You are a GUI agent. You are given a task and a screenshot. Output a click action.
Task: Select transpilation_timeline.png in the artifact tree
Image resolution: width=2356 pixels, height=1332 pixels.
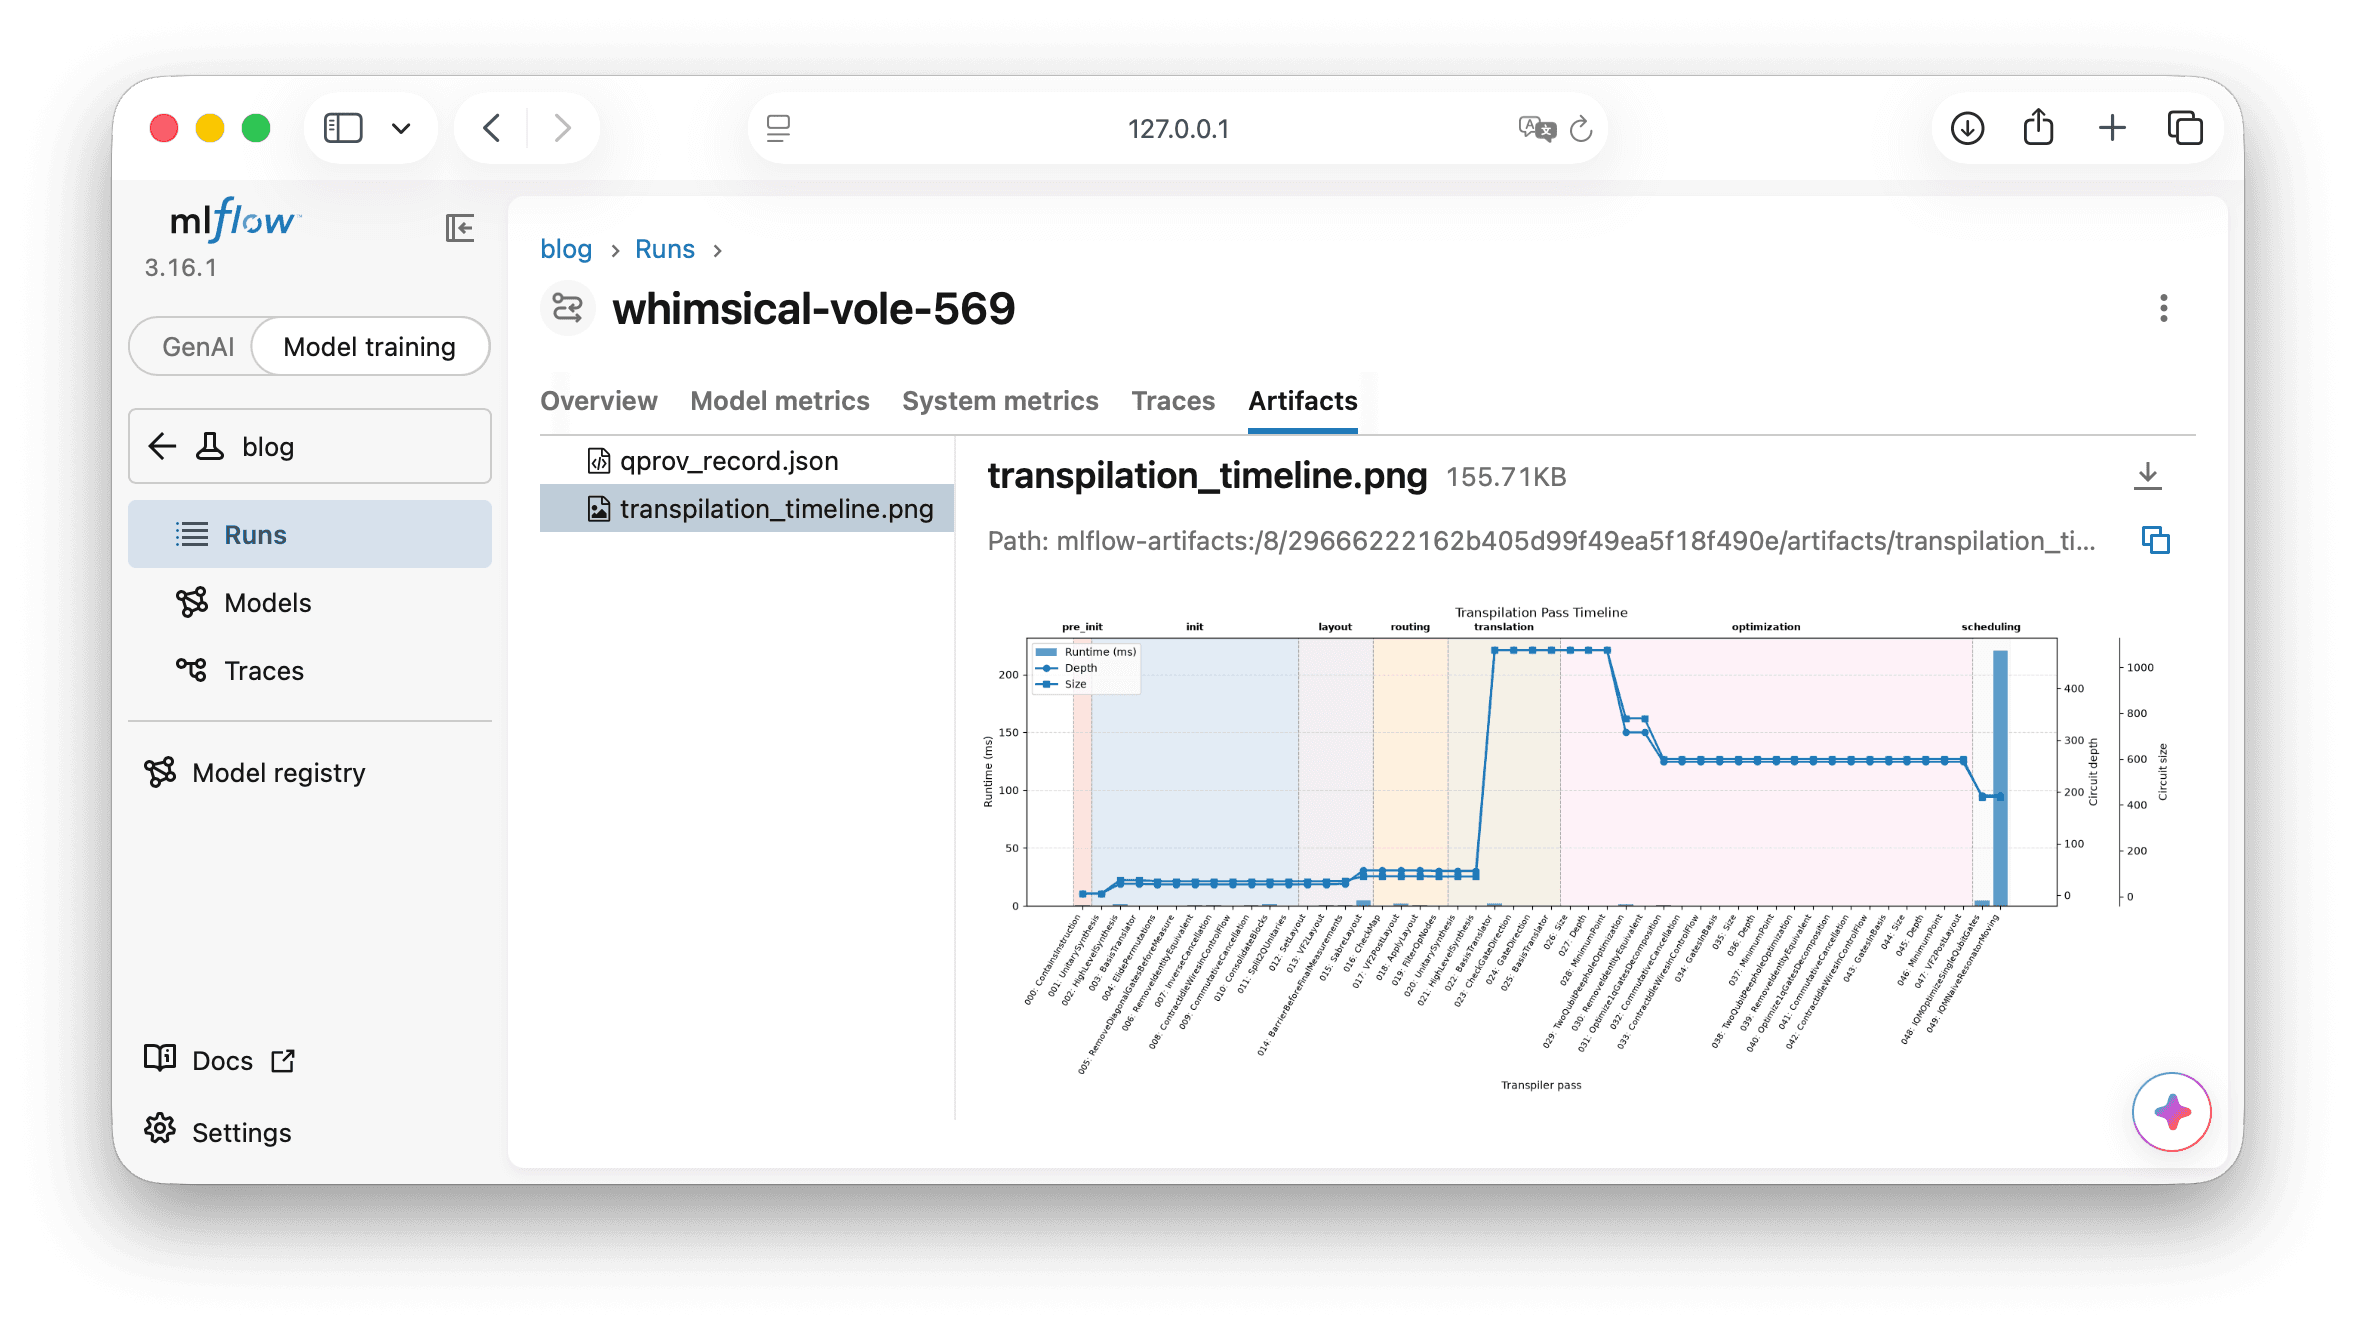(x=747, y=509)
